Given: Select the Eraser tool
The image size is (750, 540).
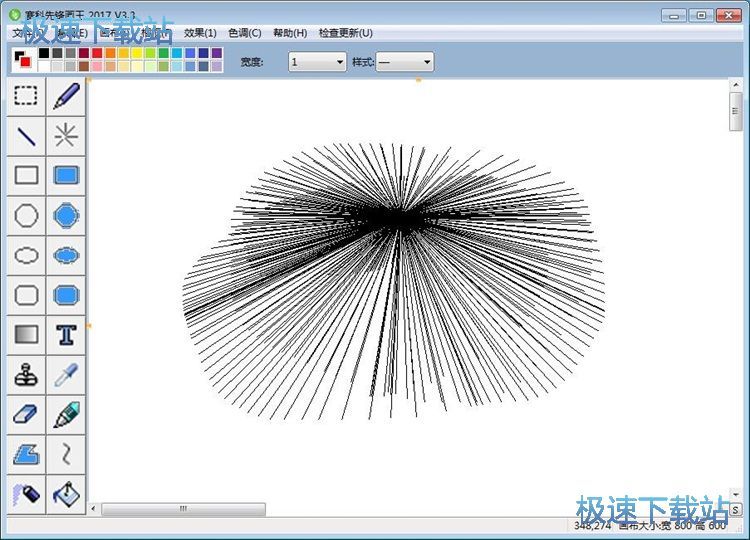Looking at the screenshot, I should (27, 415).
